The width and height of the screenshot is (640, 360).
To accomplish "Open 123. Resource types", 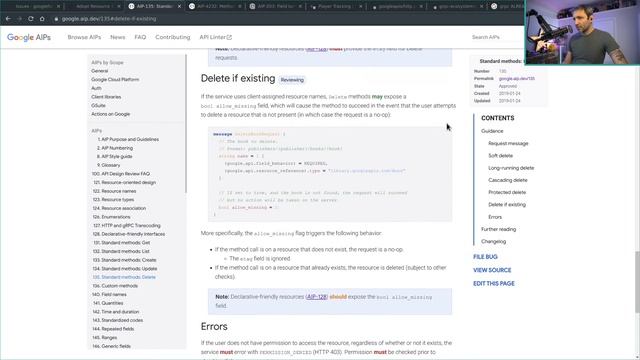I will [113, 200].
